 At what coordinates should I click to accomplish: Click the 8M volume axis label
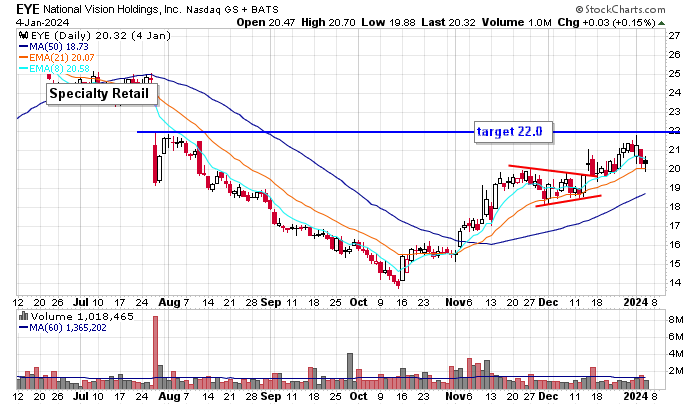click(675, 320)
